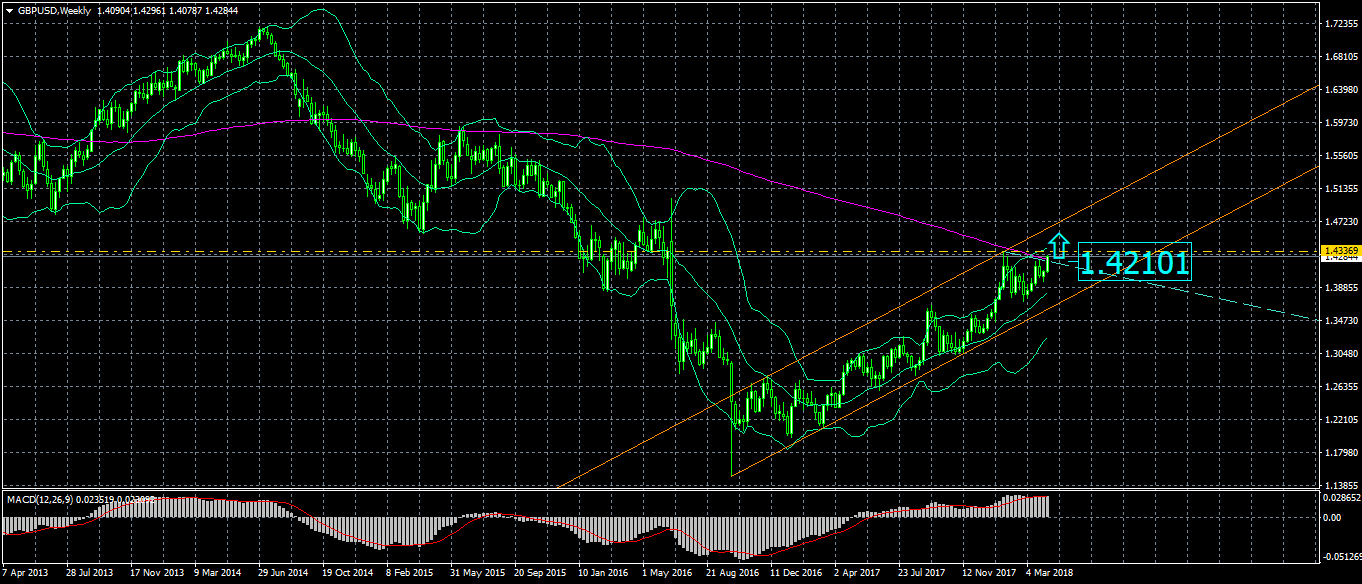Select the 29 Jun 2014 date label
Viewport: 1362px width, 584px height.
(x=282, y=574)
